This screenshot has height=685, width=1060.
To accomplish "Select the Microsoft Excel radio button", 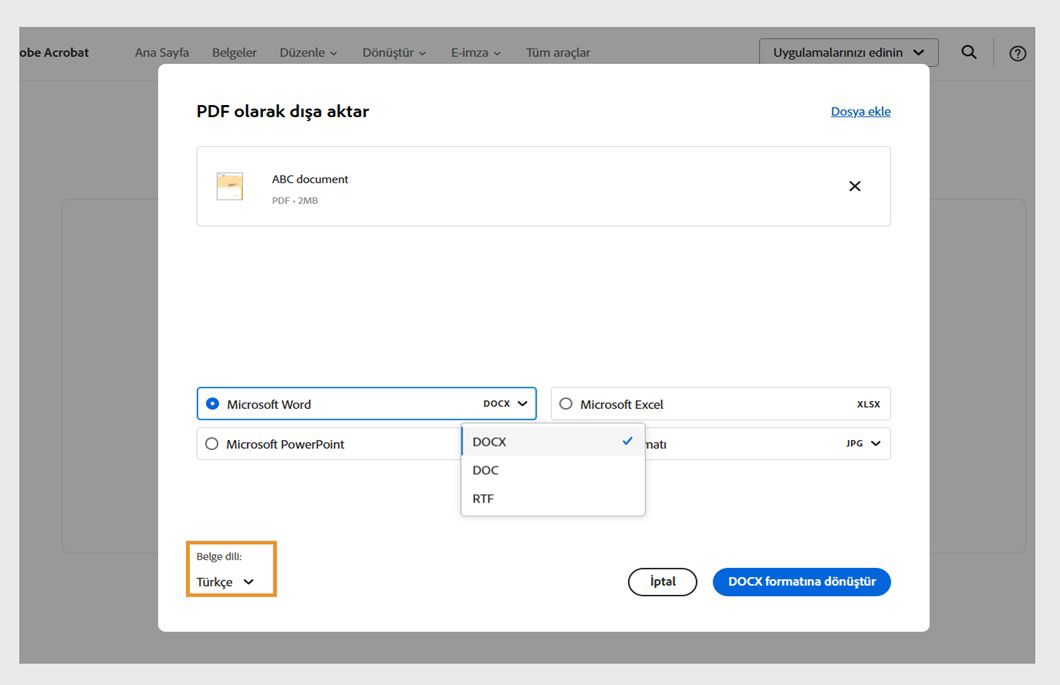I will 566,404.
